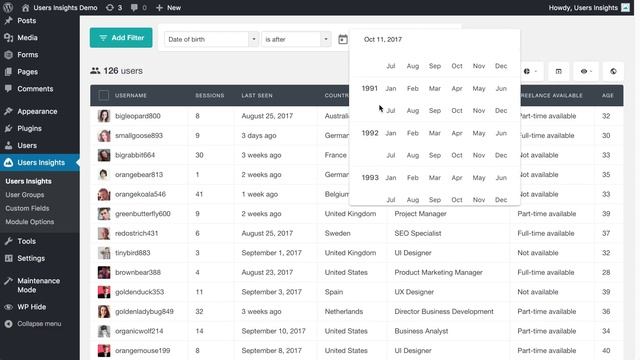
Task: Open Media in the sidebar
Action: [27, 38]
